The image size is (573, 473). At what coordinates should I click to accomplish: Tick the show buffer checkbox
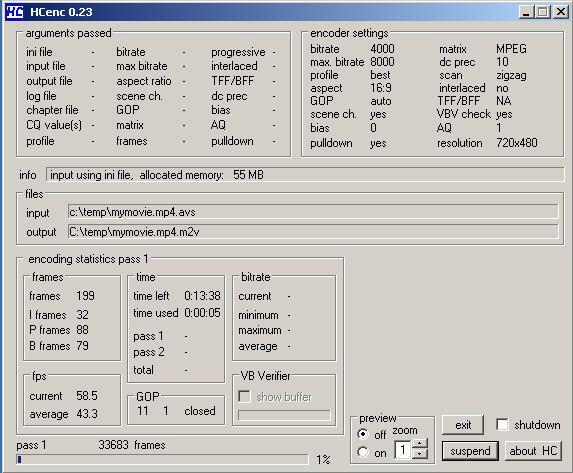(x=244, y=397)
